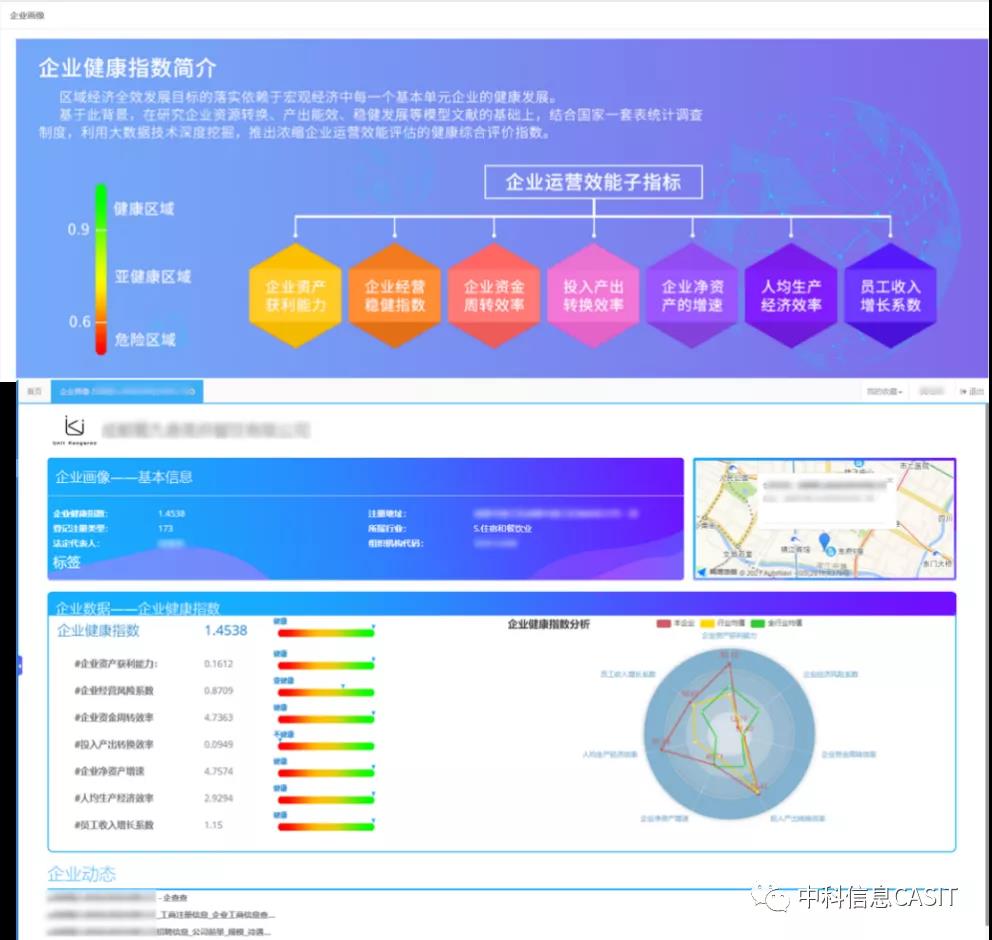Screen dimensions: 992x940
Task: Open the first 企业动态 entry ending 企查查
Action: 117,898
